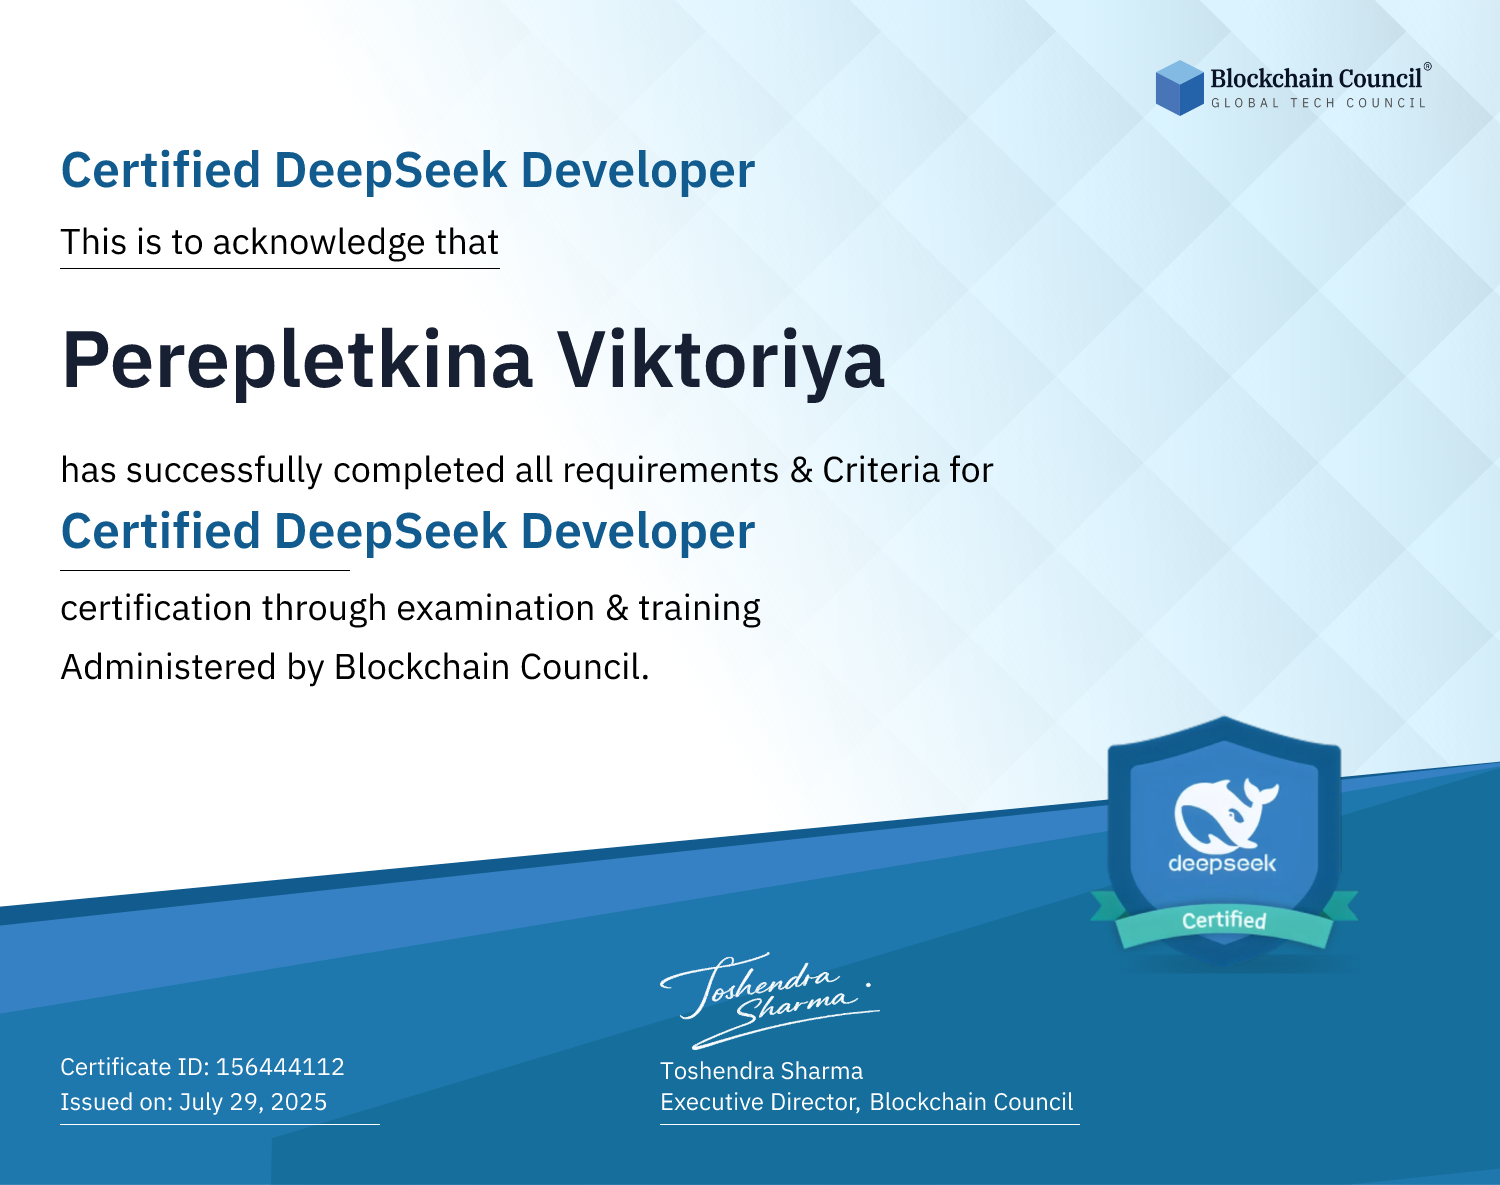
Task: Click the "Certified DeepSeek Developer" title above the acknowledgement line
Action: pos(408,170)
